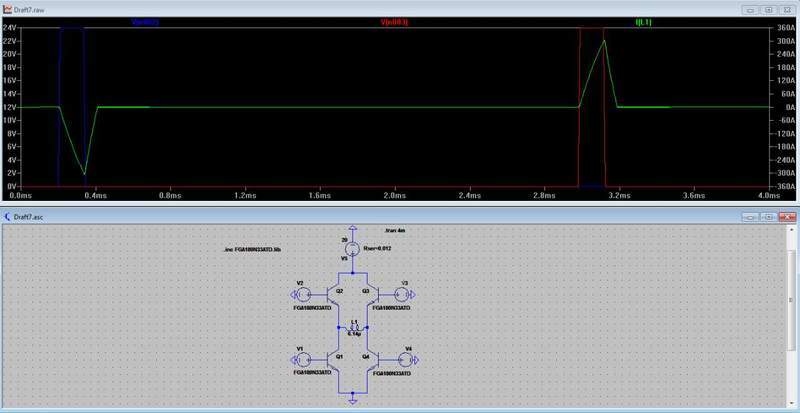Click the bottom ground symbol
The height and width of the screenshot is (413, 800).
click(353, 401)
